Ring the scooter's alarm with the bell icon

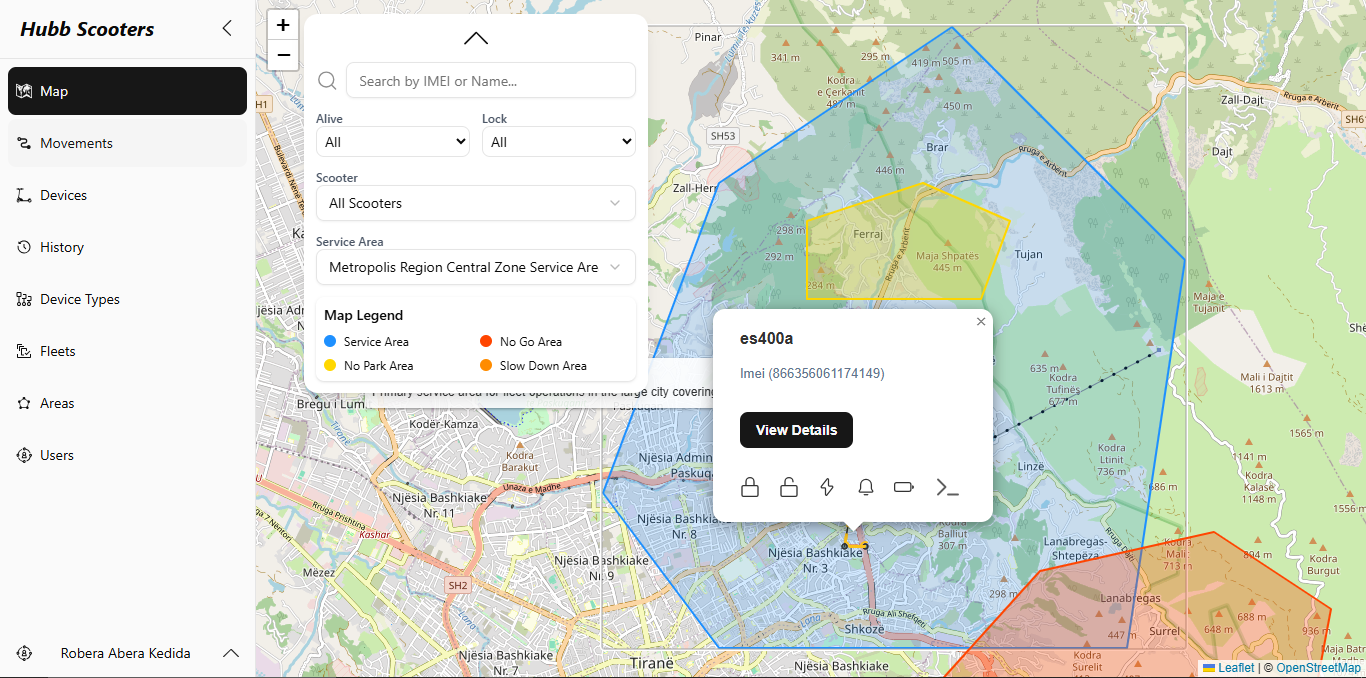click(865, 487)
